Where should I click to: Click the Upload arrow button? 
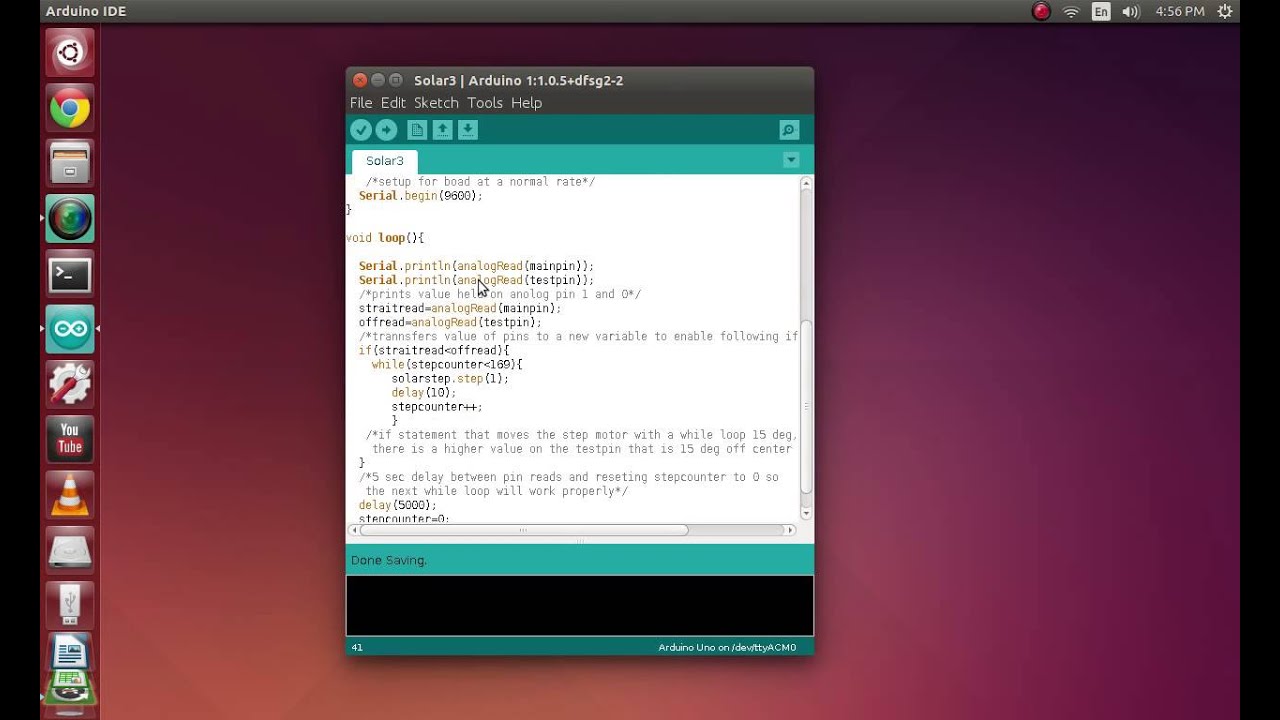pos(386,130)
